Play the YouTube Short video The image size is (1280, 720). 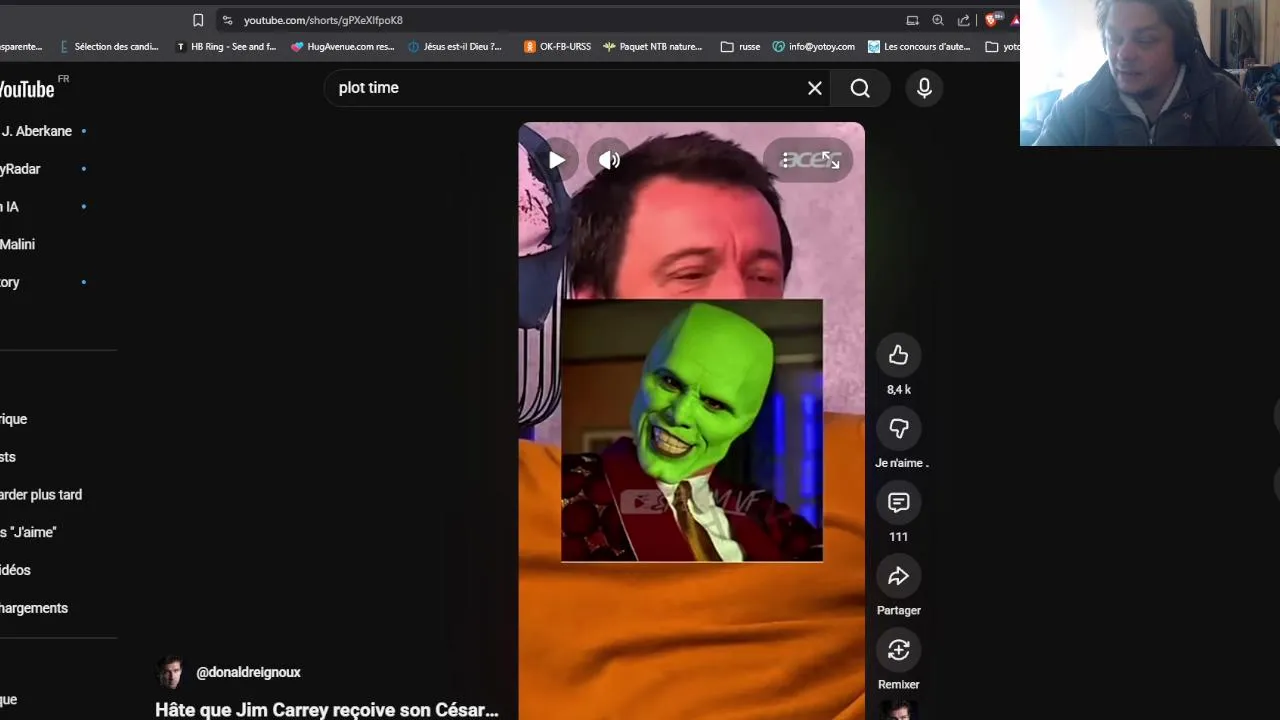point(556,160)
